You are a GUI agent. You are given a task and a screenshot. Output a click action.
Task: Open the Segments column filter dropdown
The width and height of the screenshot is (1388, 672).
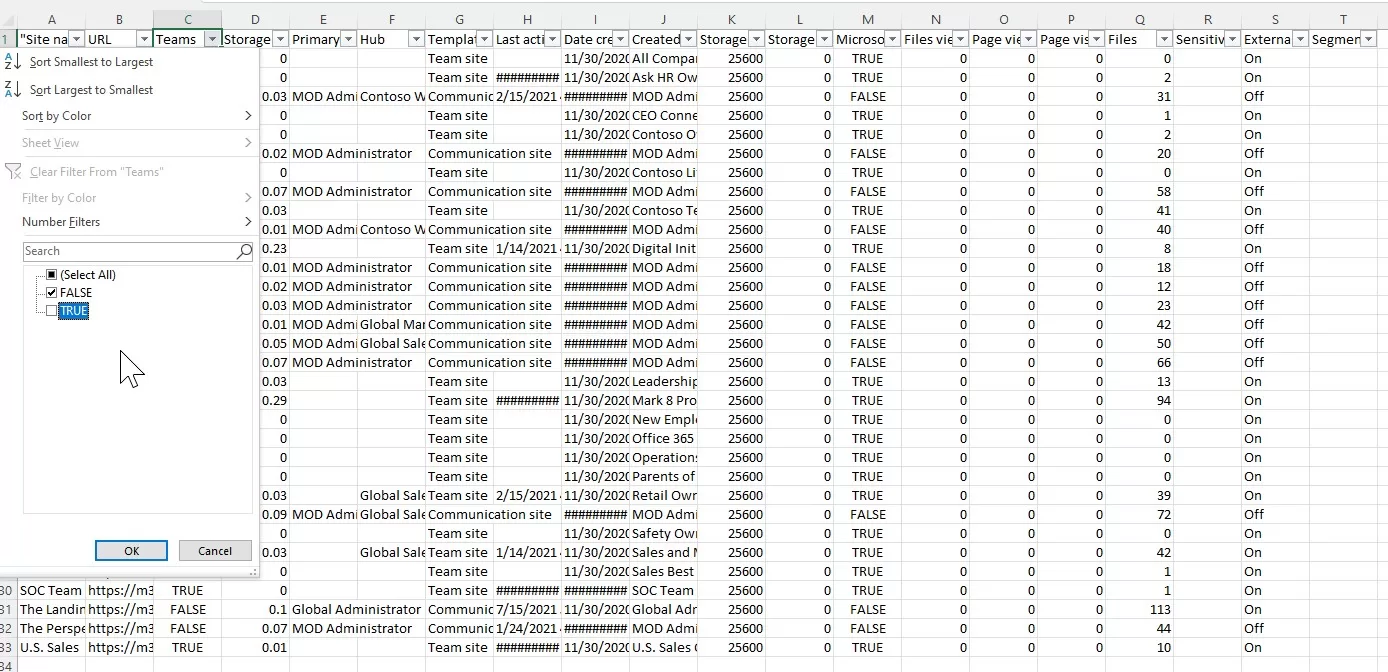coord(1368,39)
